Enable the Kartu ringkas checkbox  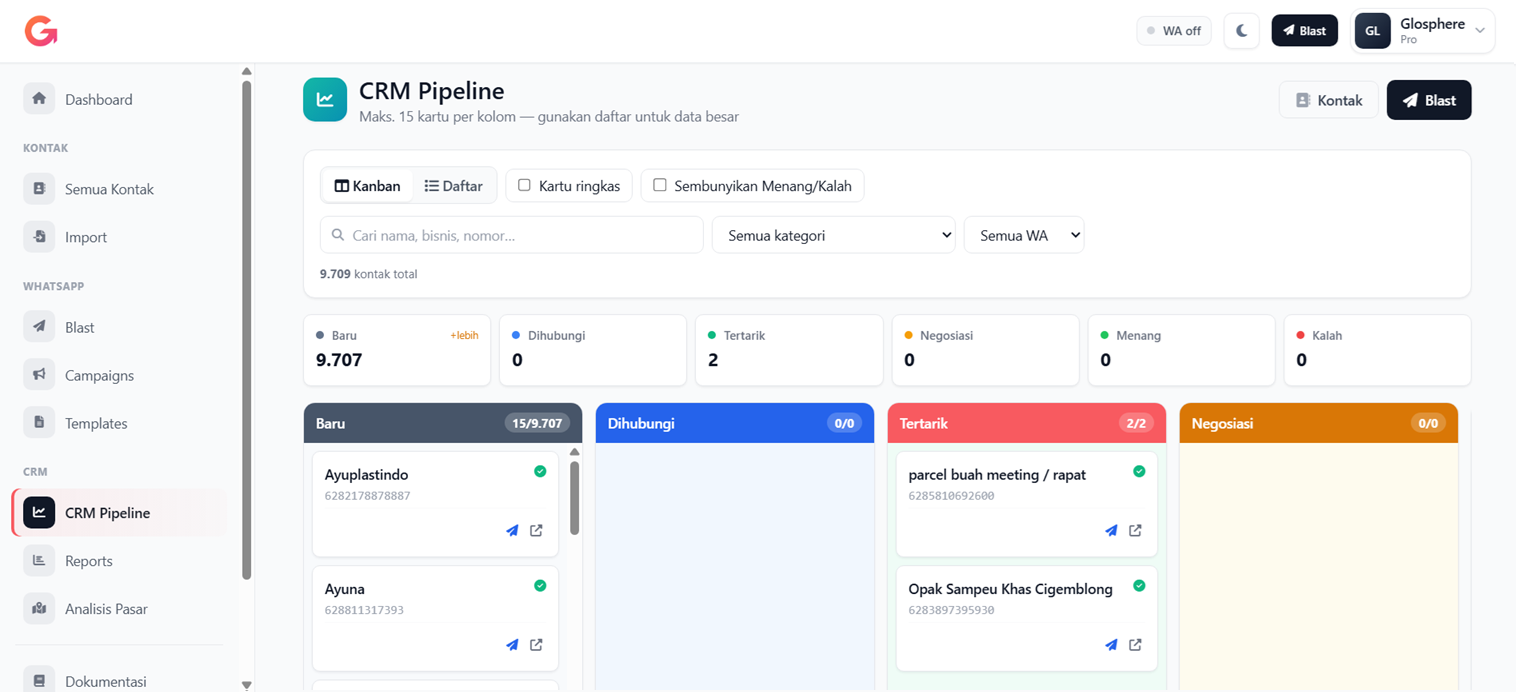(524, 185)
